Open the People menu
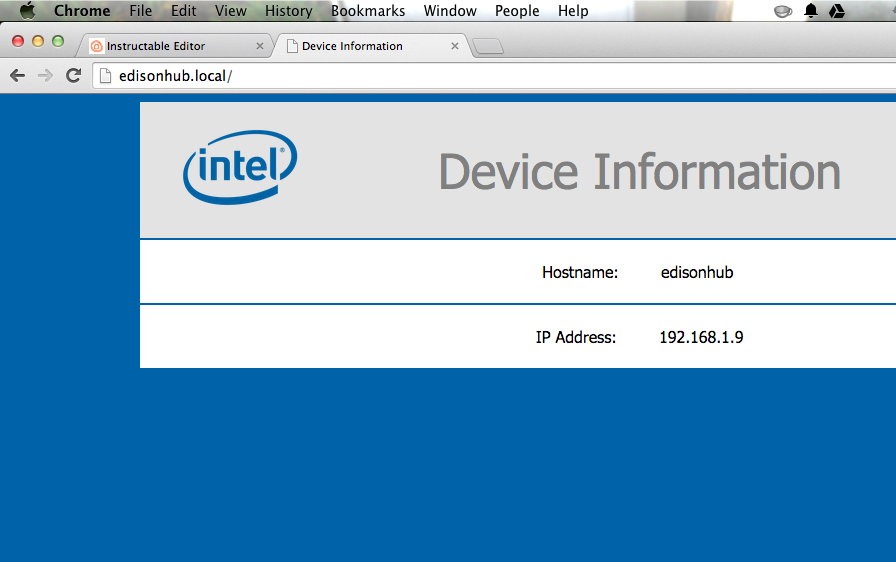Viewport: 896px width, 562px height. coord(517,11)
